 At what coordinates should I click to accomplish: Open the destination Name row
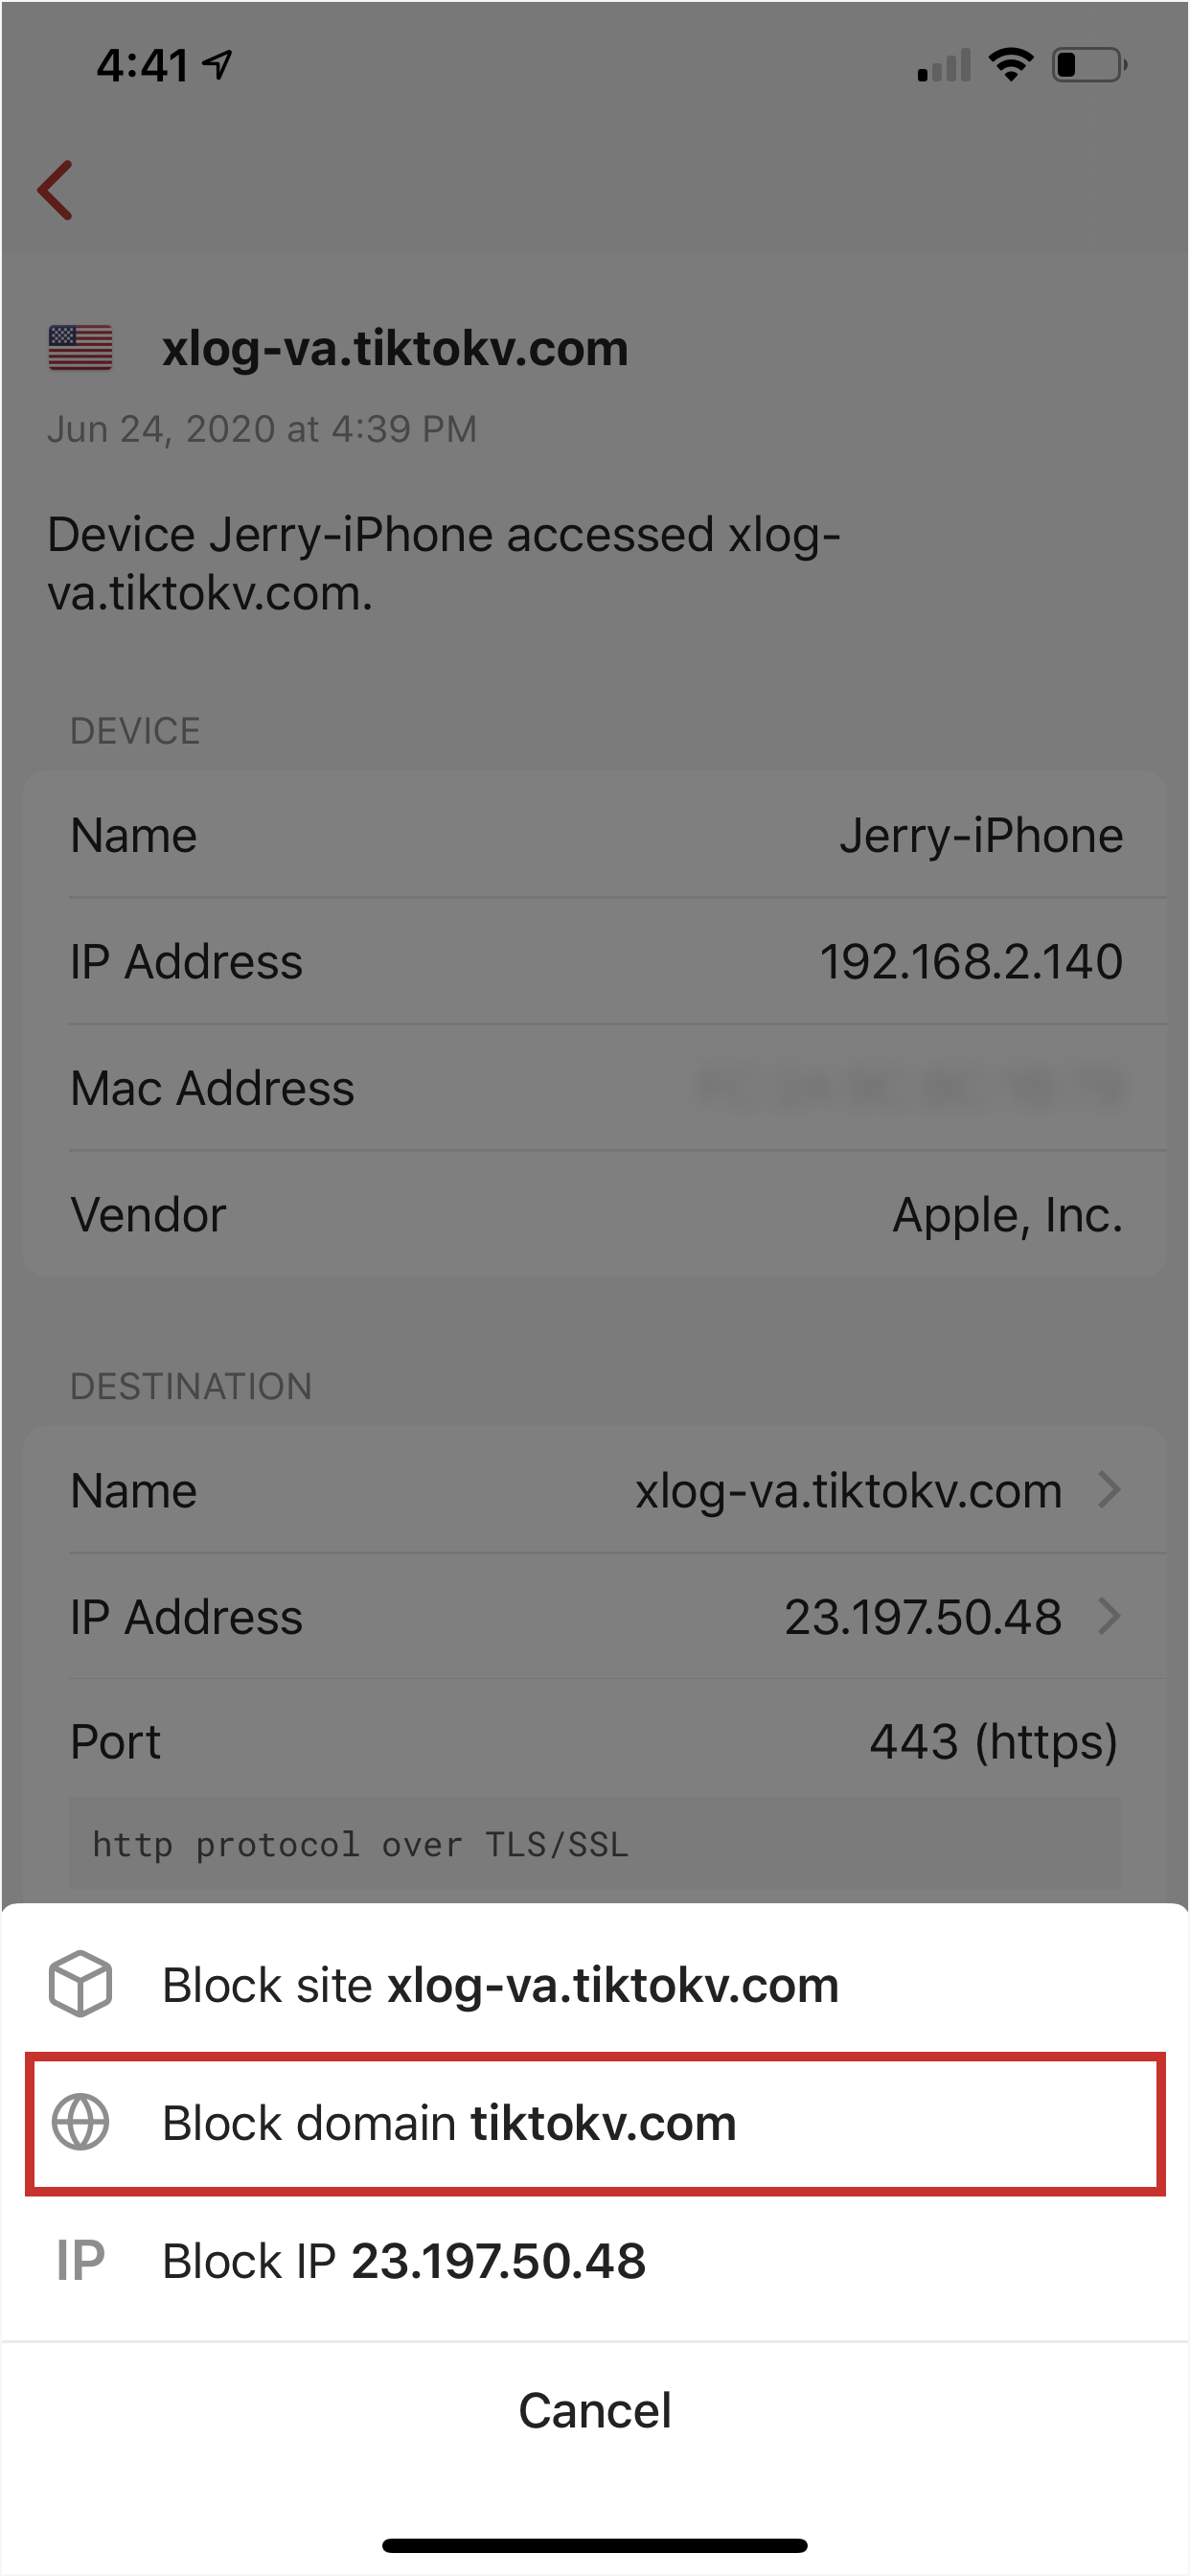pos(595,1490)
